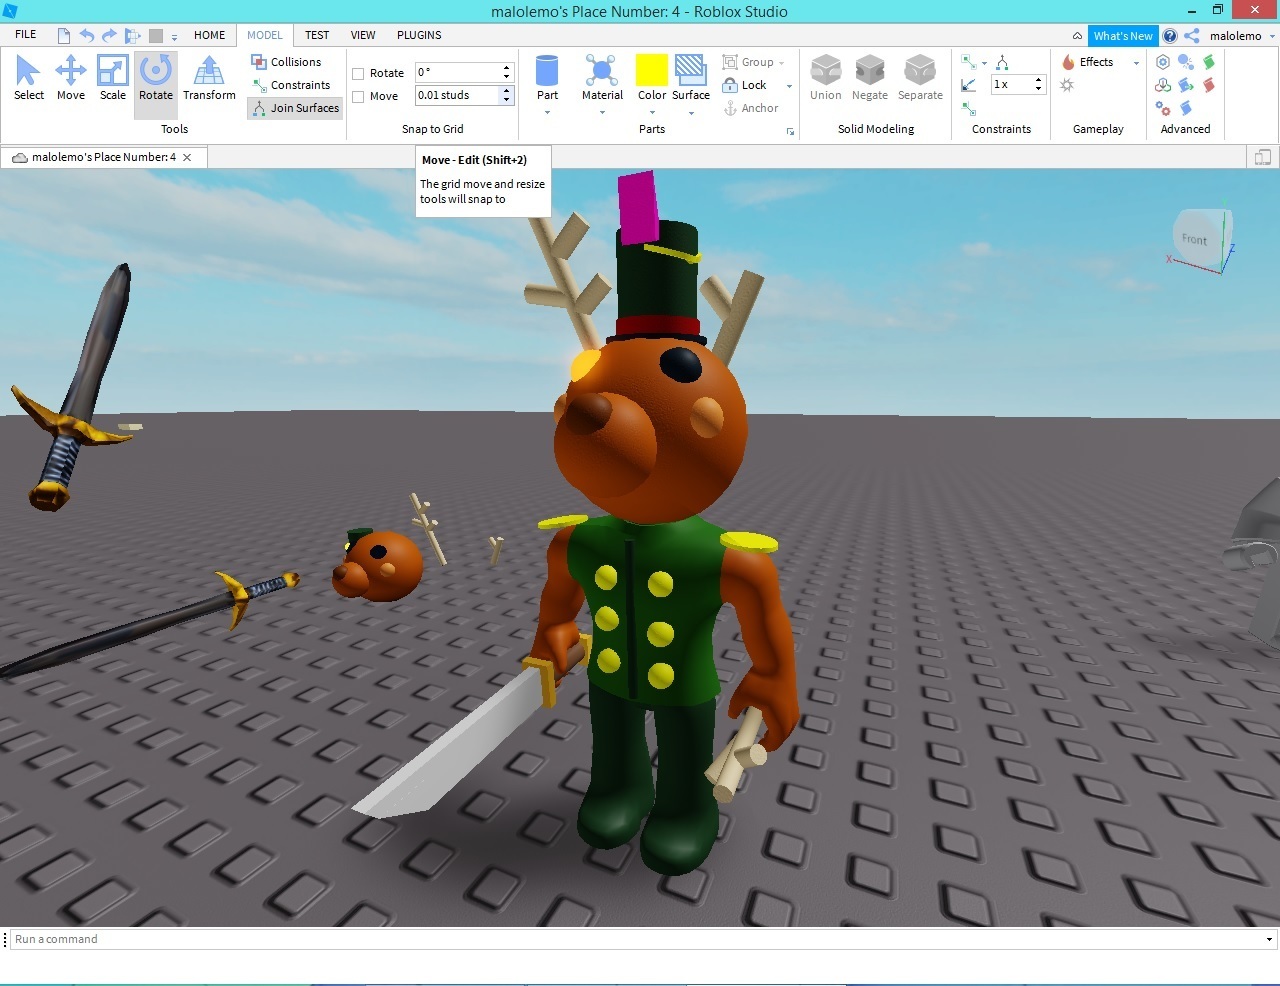The width and height of the screenshot is (1280, 986).
Task: Toggle Collisions on or off
Action: pyautogui.click(x=286, y=62)
